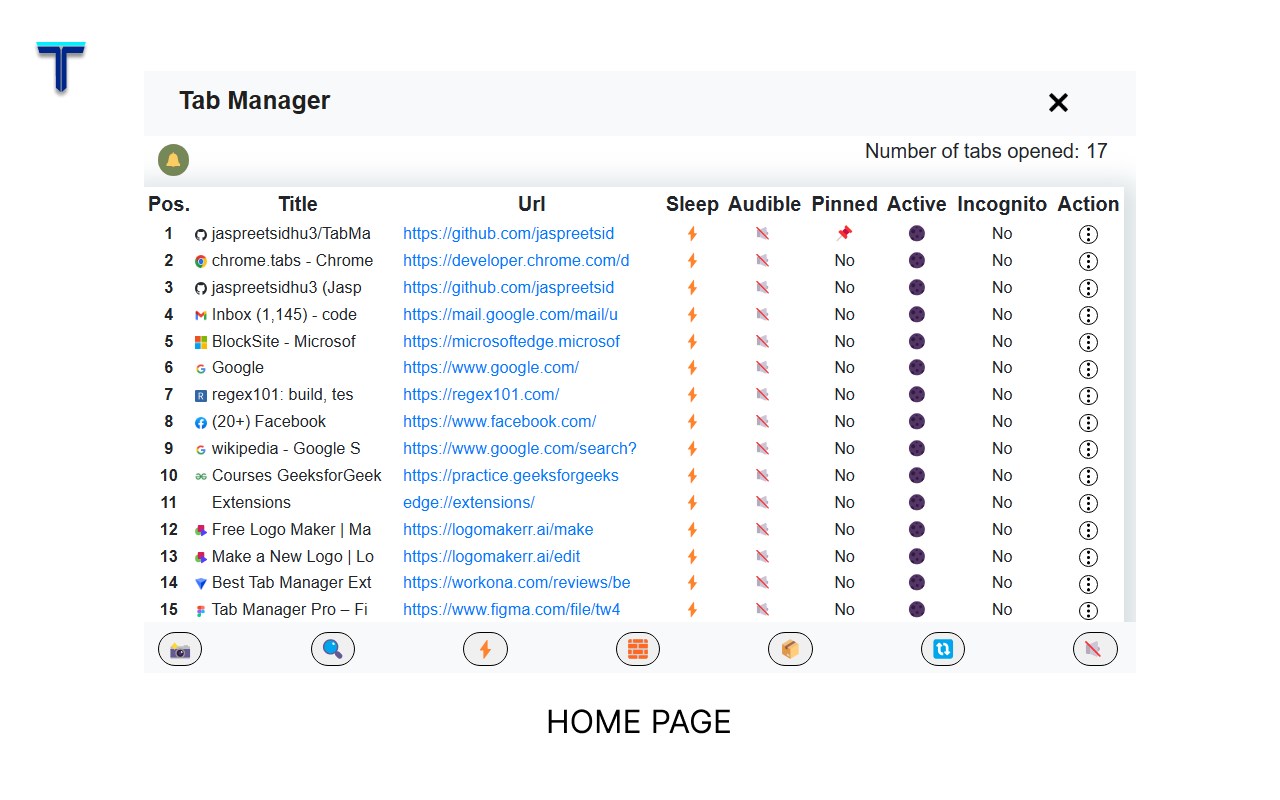Viewport: 1280px width, 800px height.
Task: Click muted speaker icon in Google row
Action: click(763, 368)
